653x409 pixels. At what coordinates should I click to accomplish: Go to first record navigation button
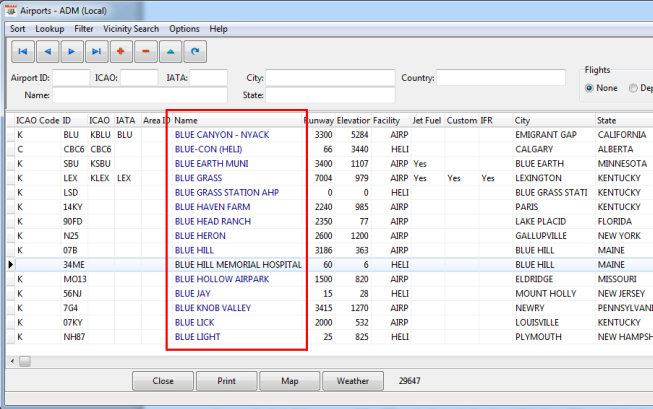22,52
